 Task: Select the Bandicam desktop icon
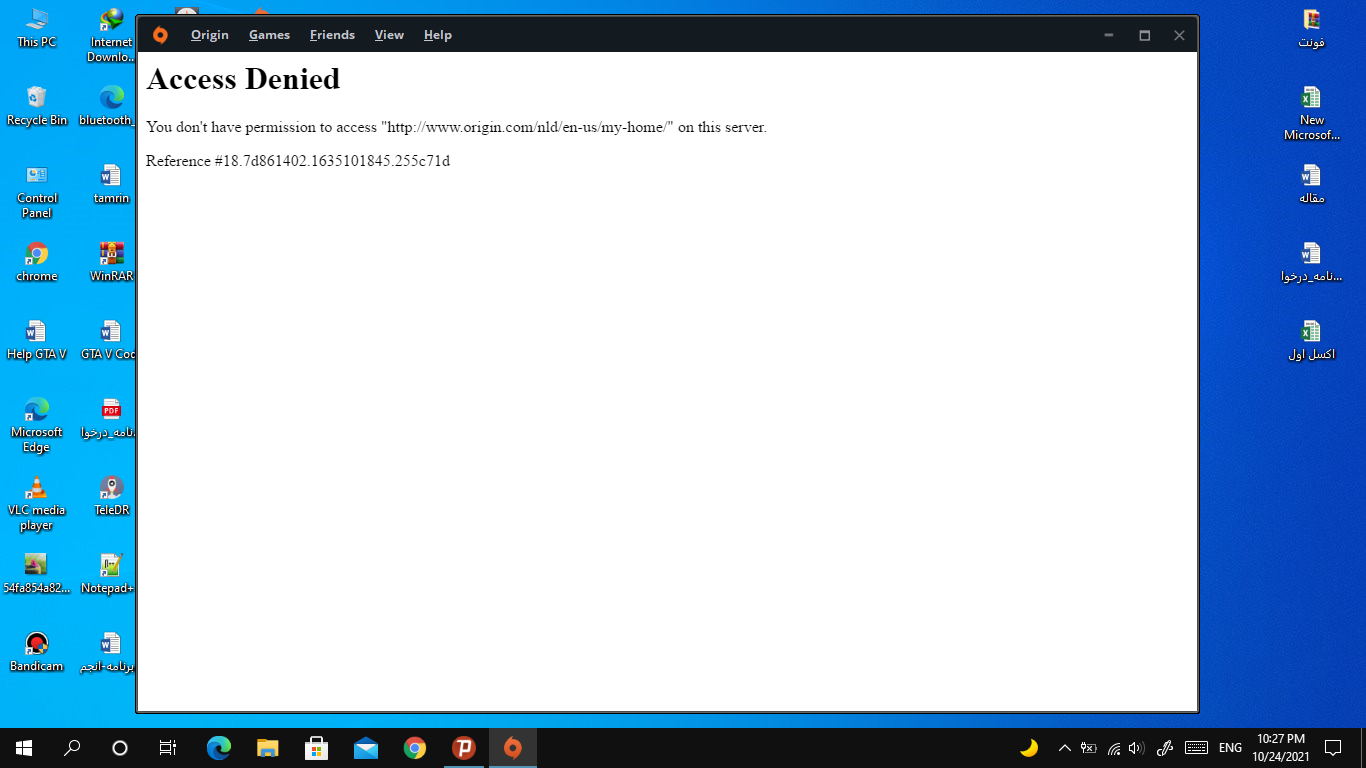[x=37, y=651]
